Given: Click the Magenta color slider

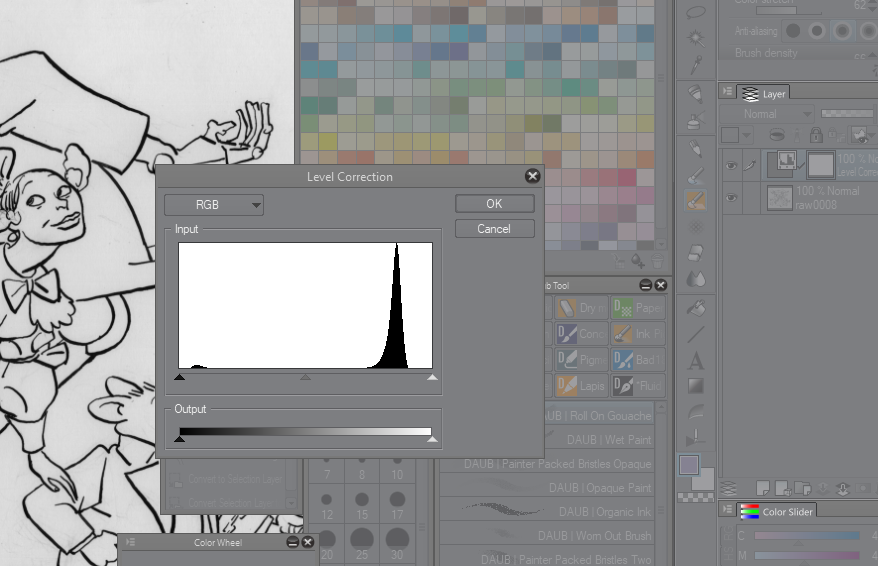Looking at the screenshot, I should (x=806, y=555).
